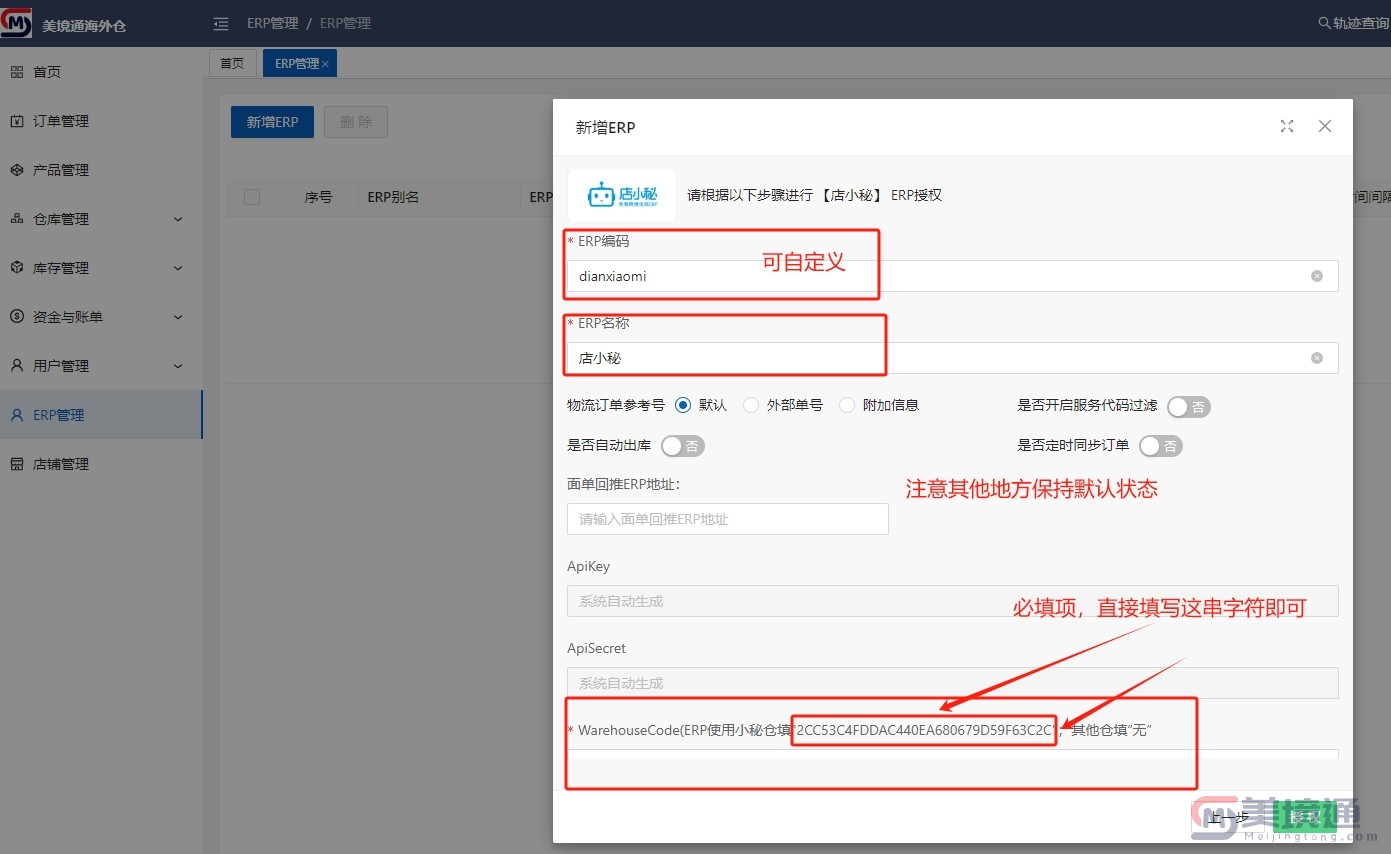
Task: Clear the ERP名称 field with its x icon
Action: click(x=1317, y=358)
